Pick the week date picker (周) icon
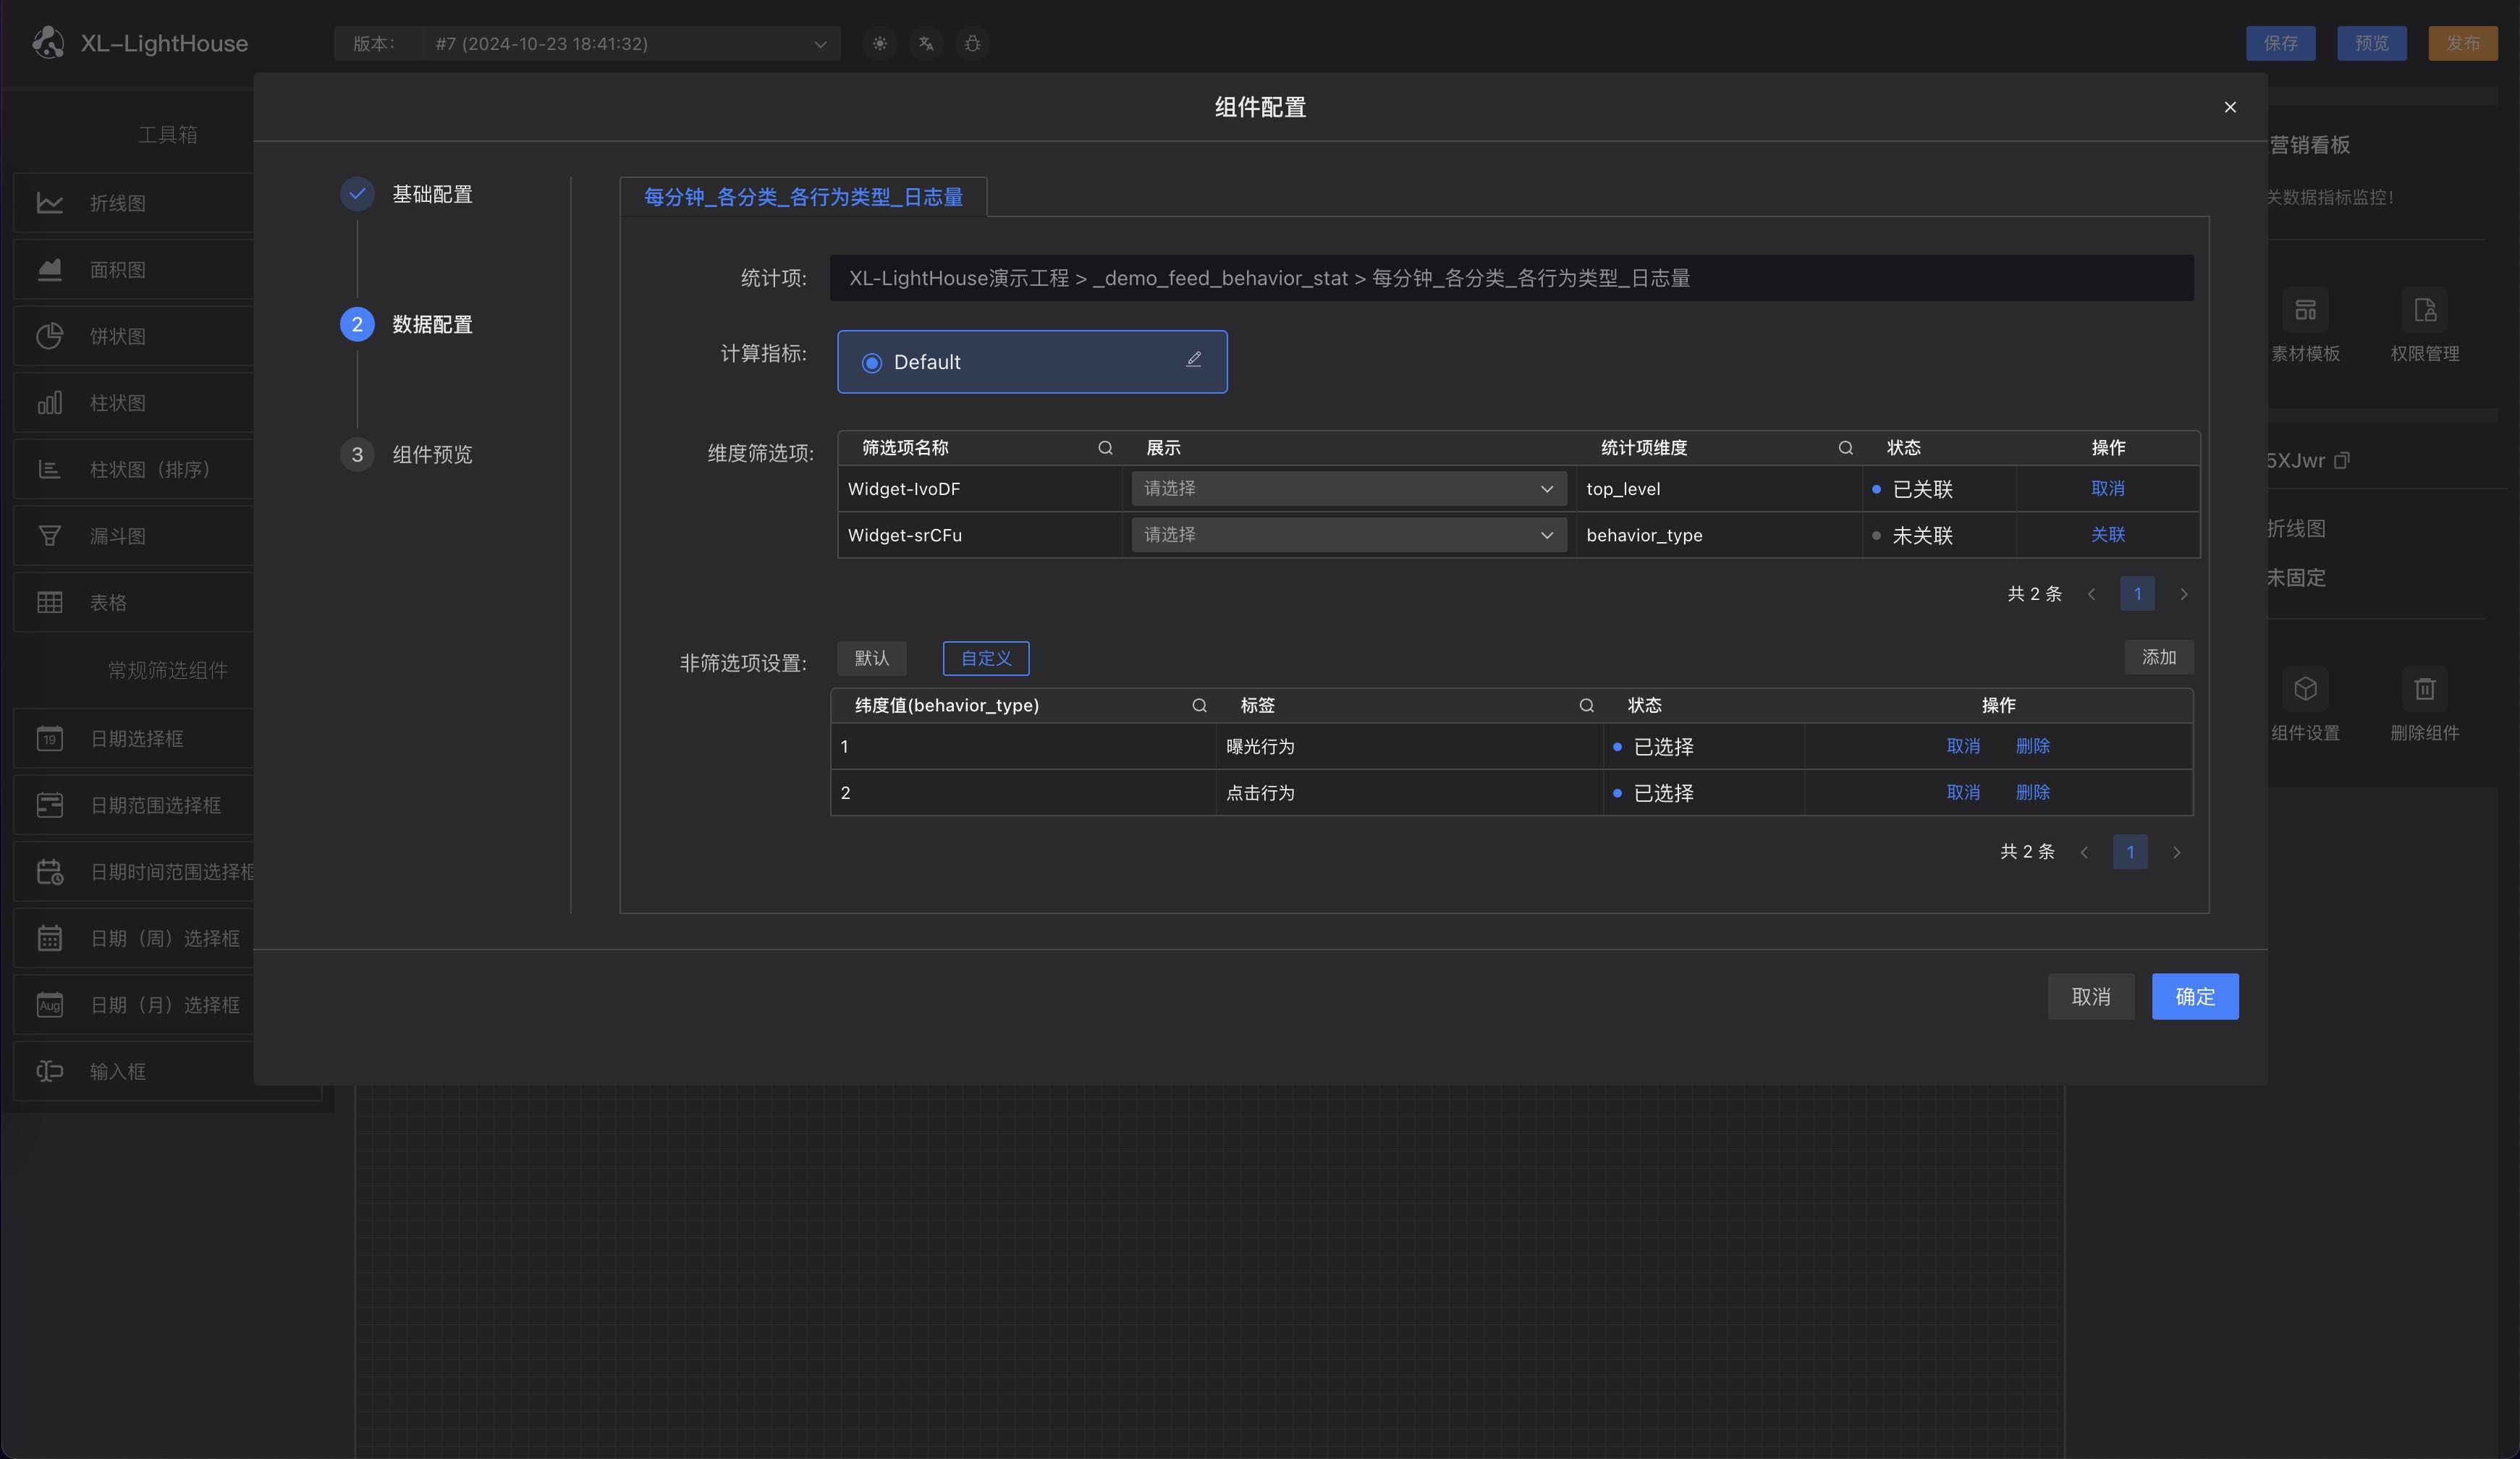Screen dimensions: 2520x1459 pyautogui.click(x=50, y=938)
